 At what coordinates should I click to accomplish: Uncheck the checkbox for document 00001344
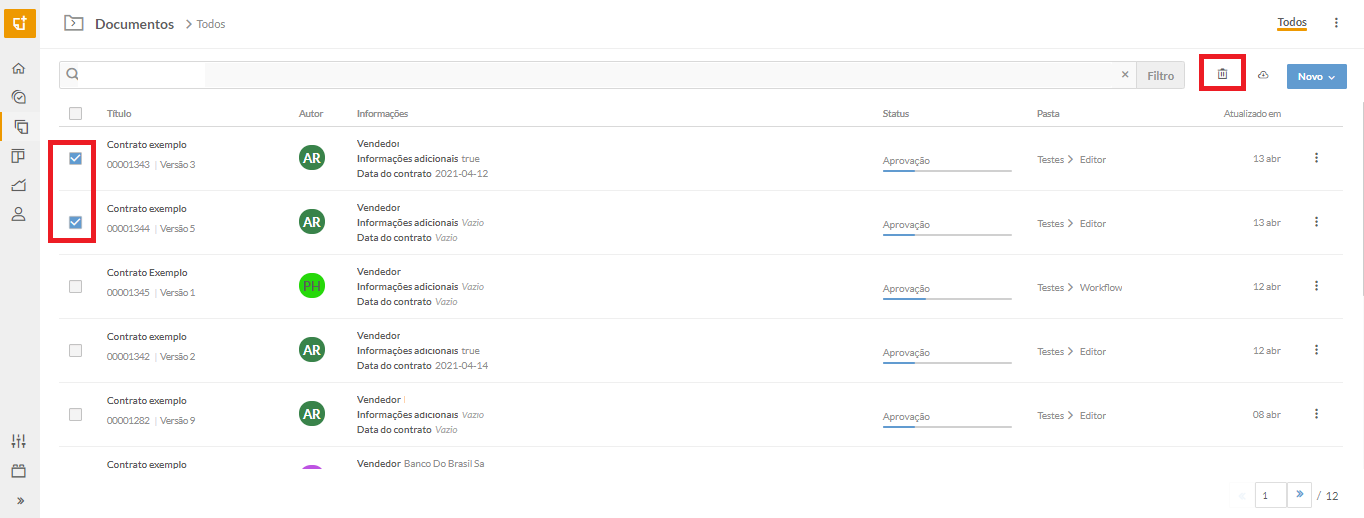click(x=75, y=222)
